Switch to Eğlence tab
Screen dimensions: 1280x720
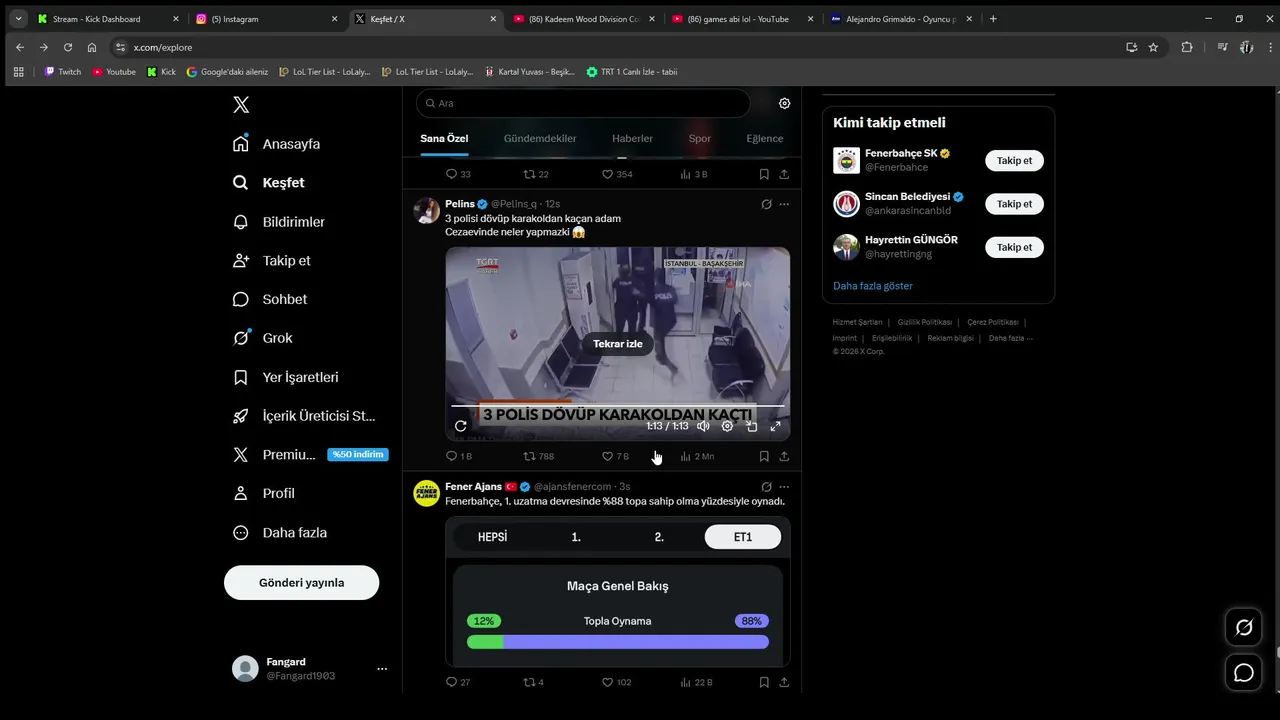[765, 139]
